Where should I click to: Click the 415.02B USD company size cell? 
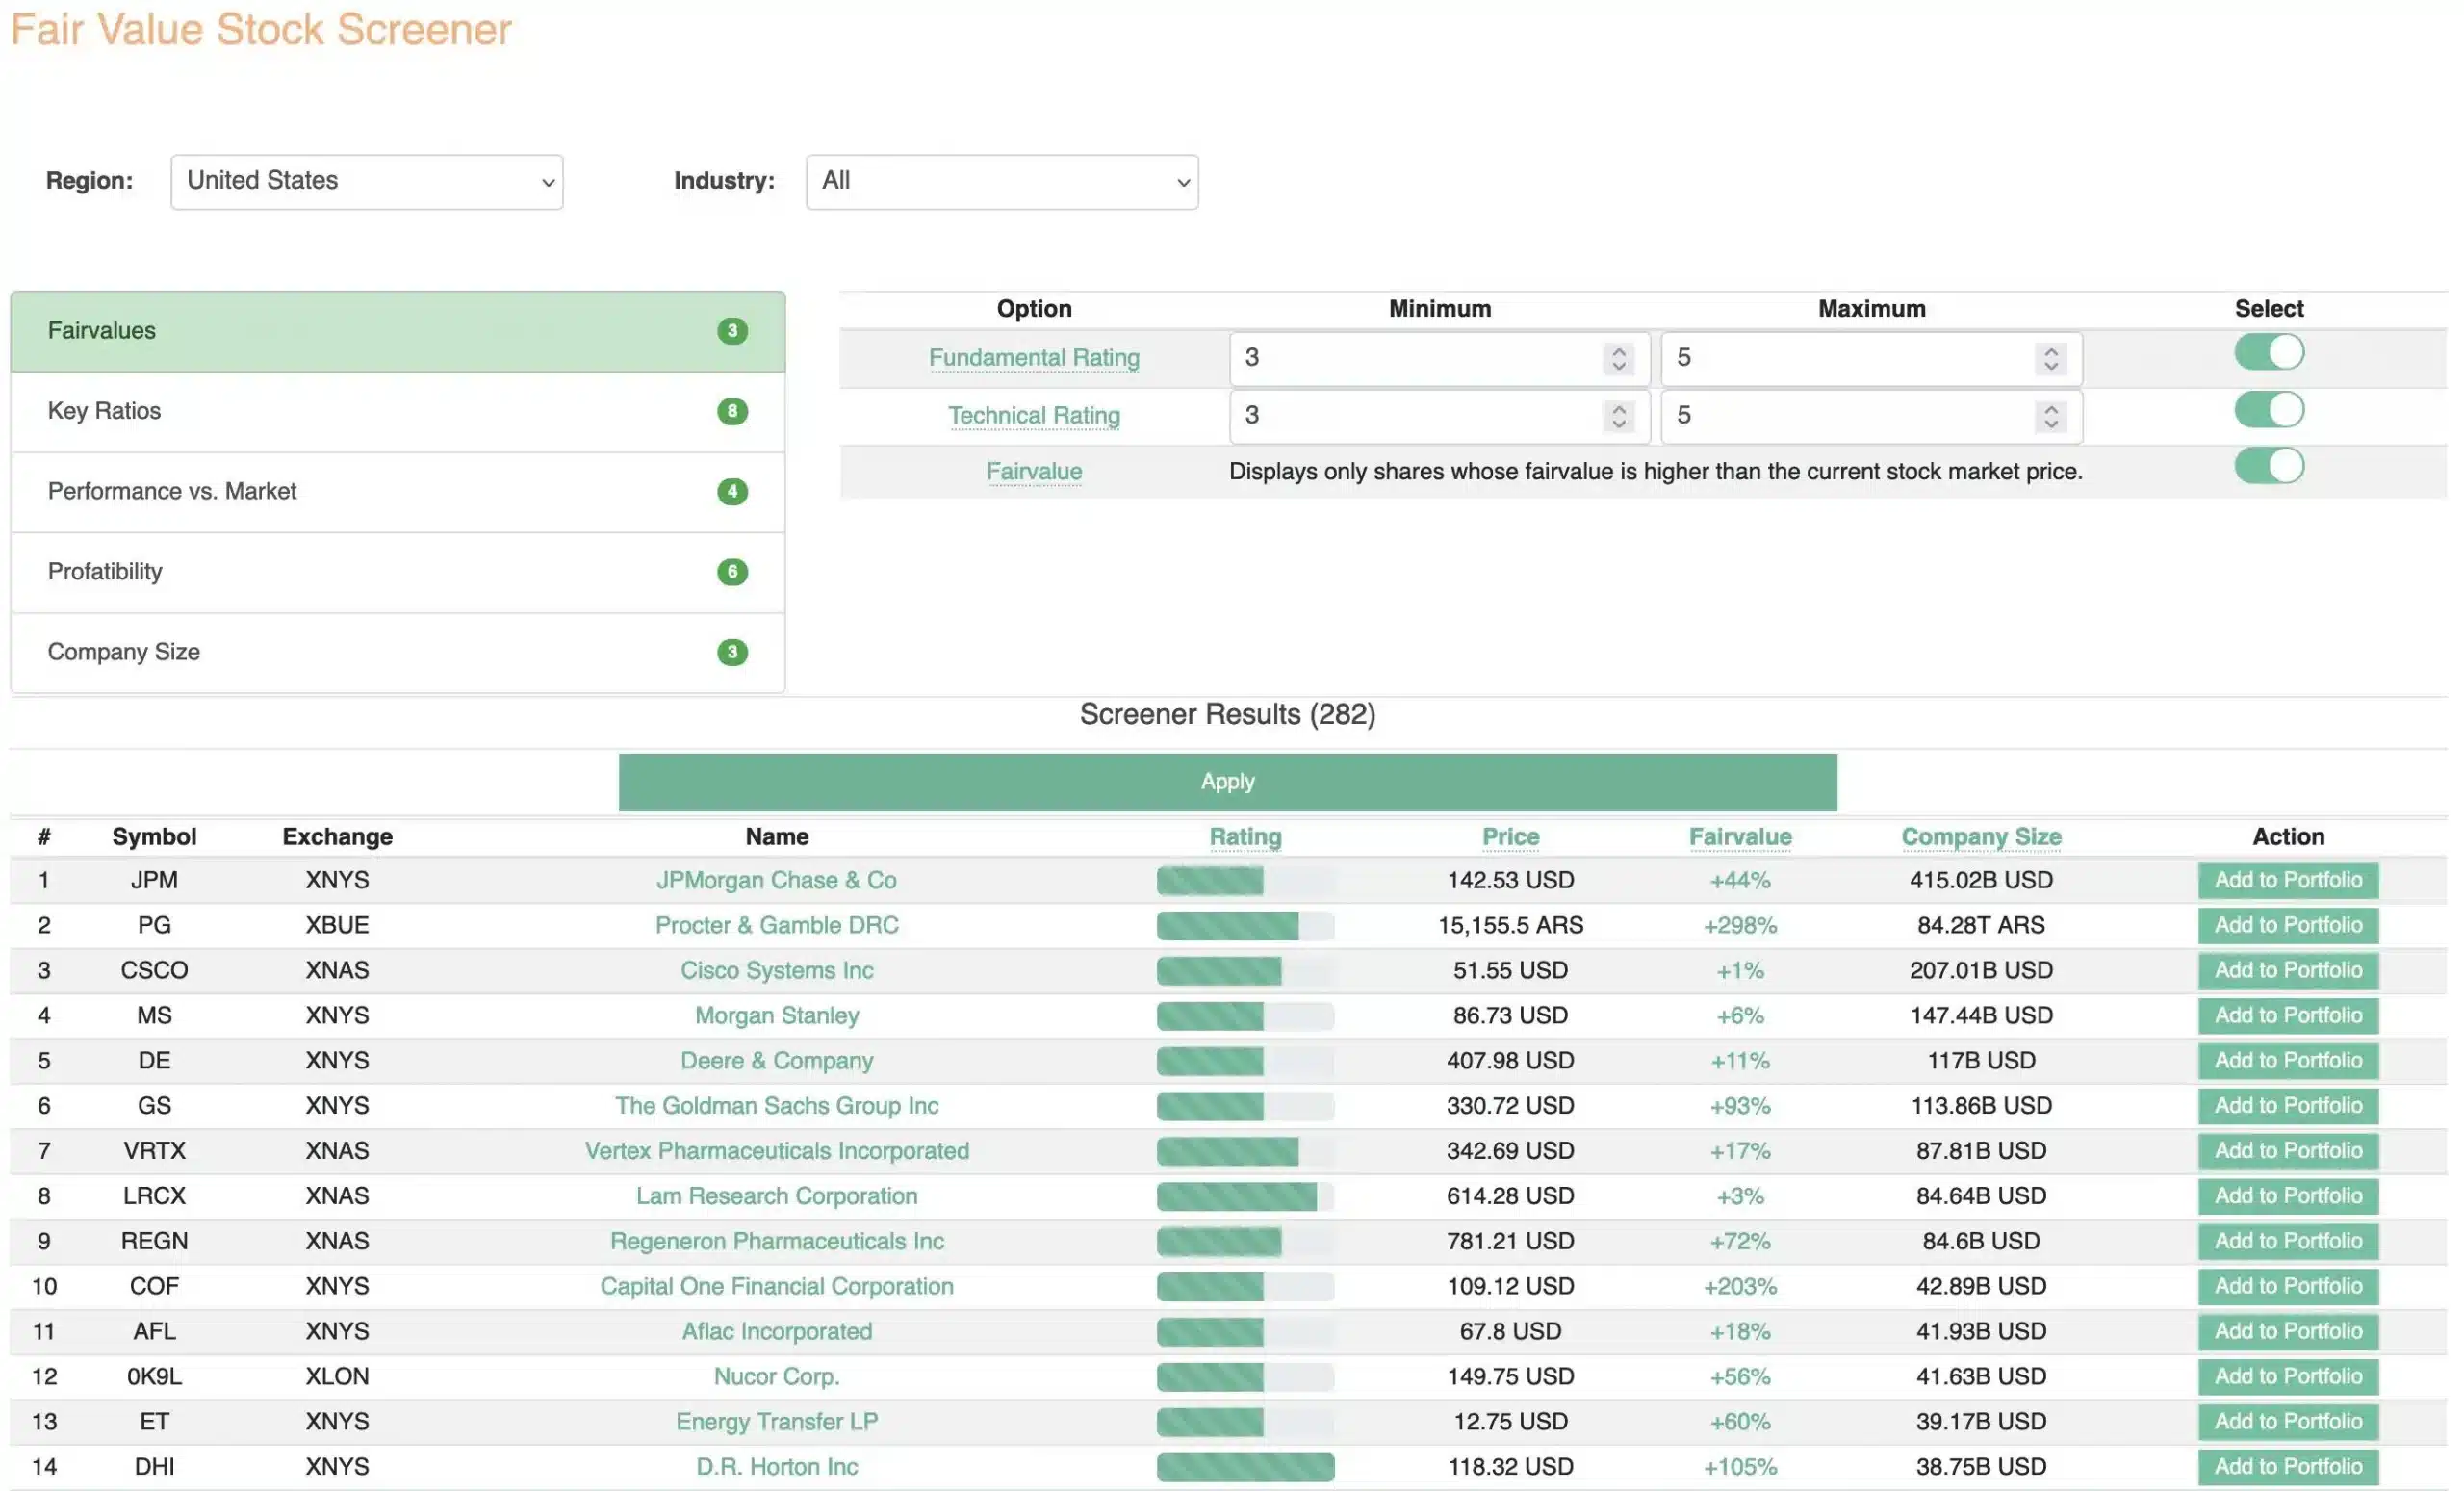[x=1980, y=880]
